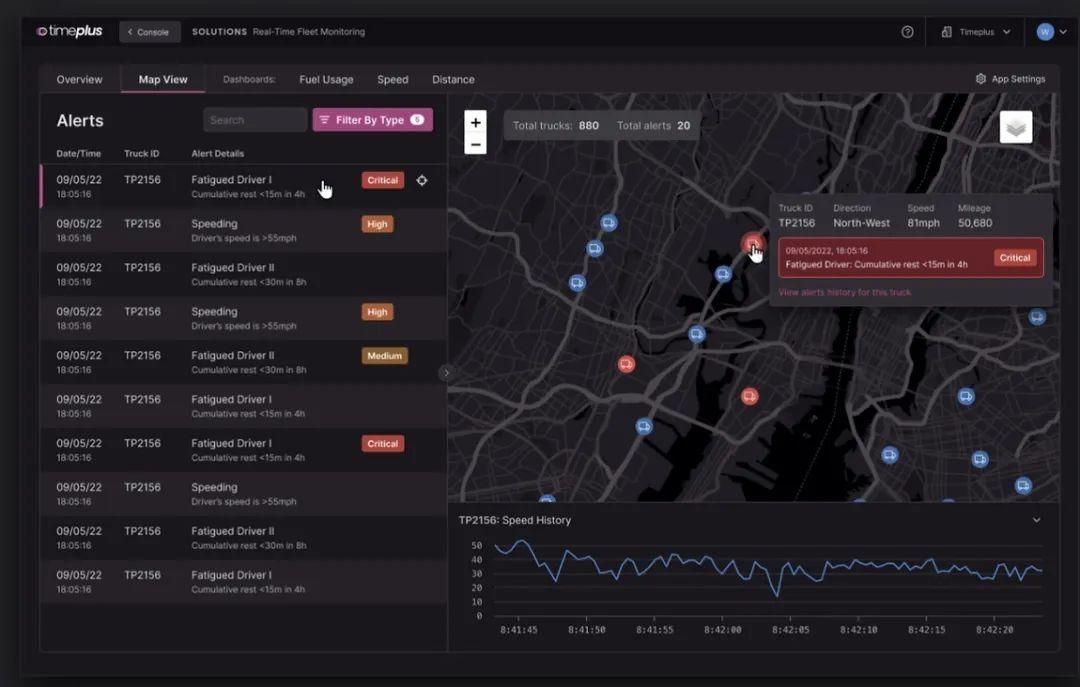Open view alerts history for this truck link

[x=844, y=292]
